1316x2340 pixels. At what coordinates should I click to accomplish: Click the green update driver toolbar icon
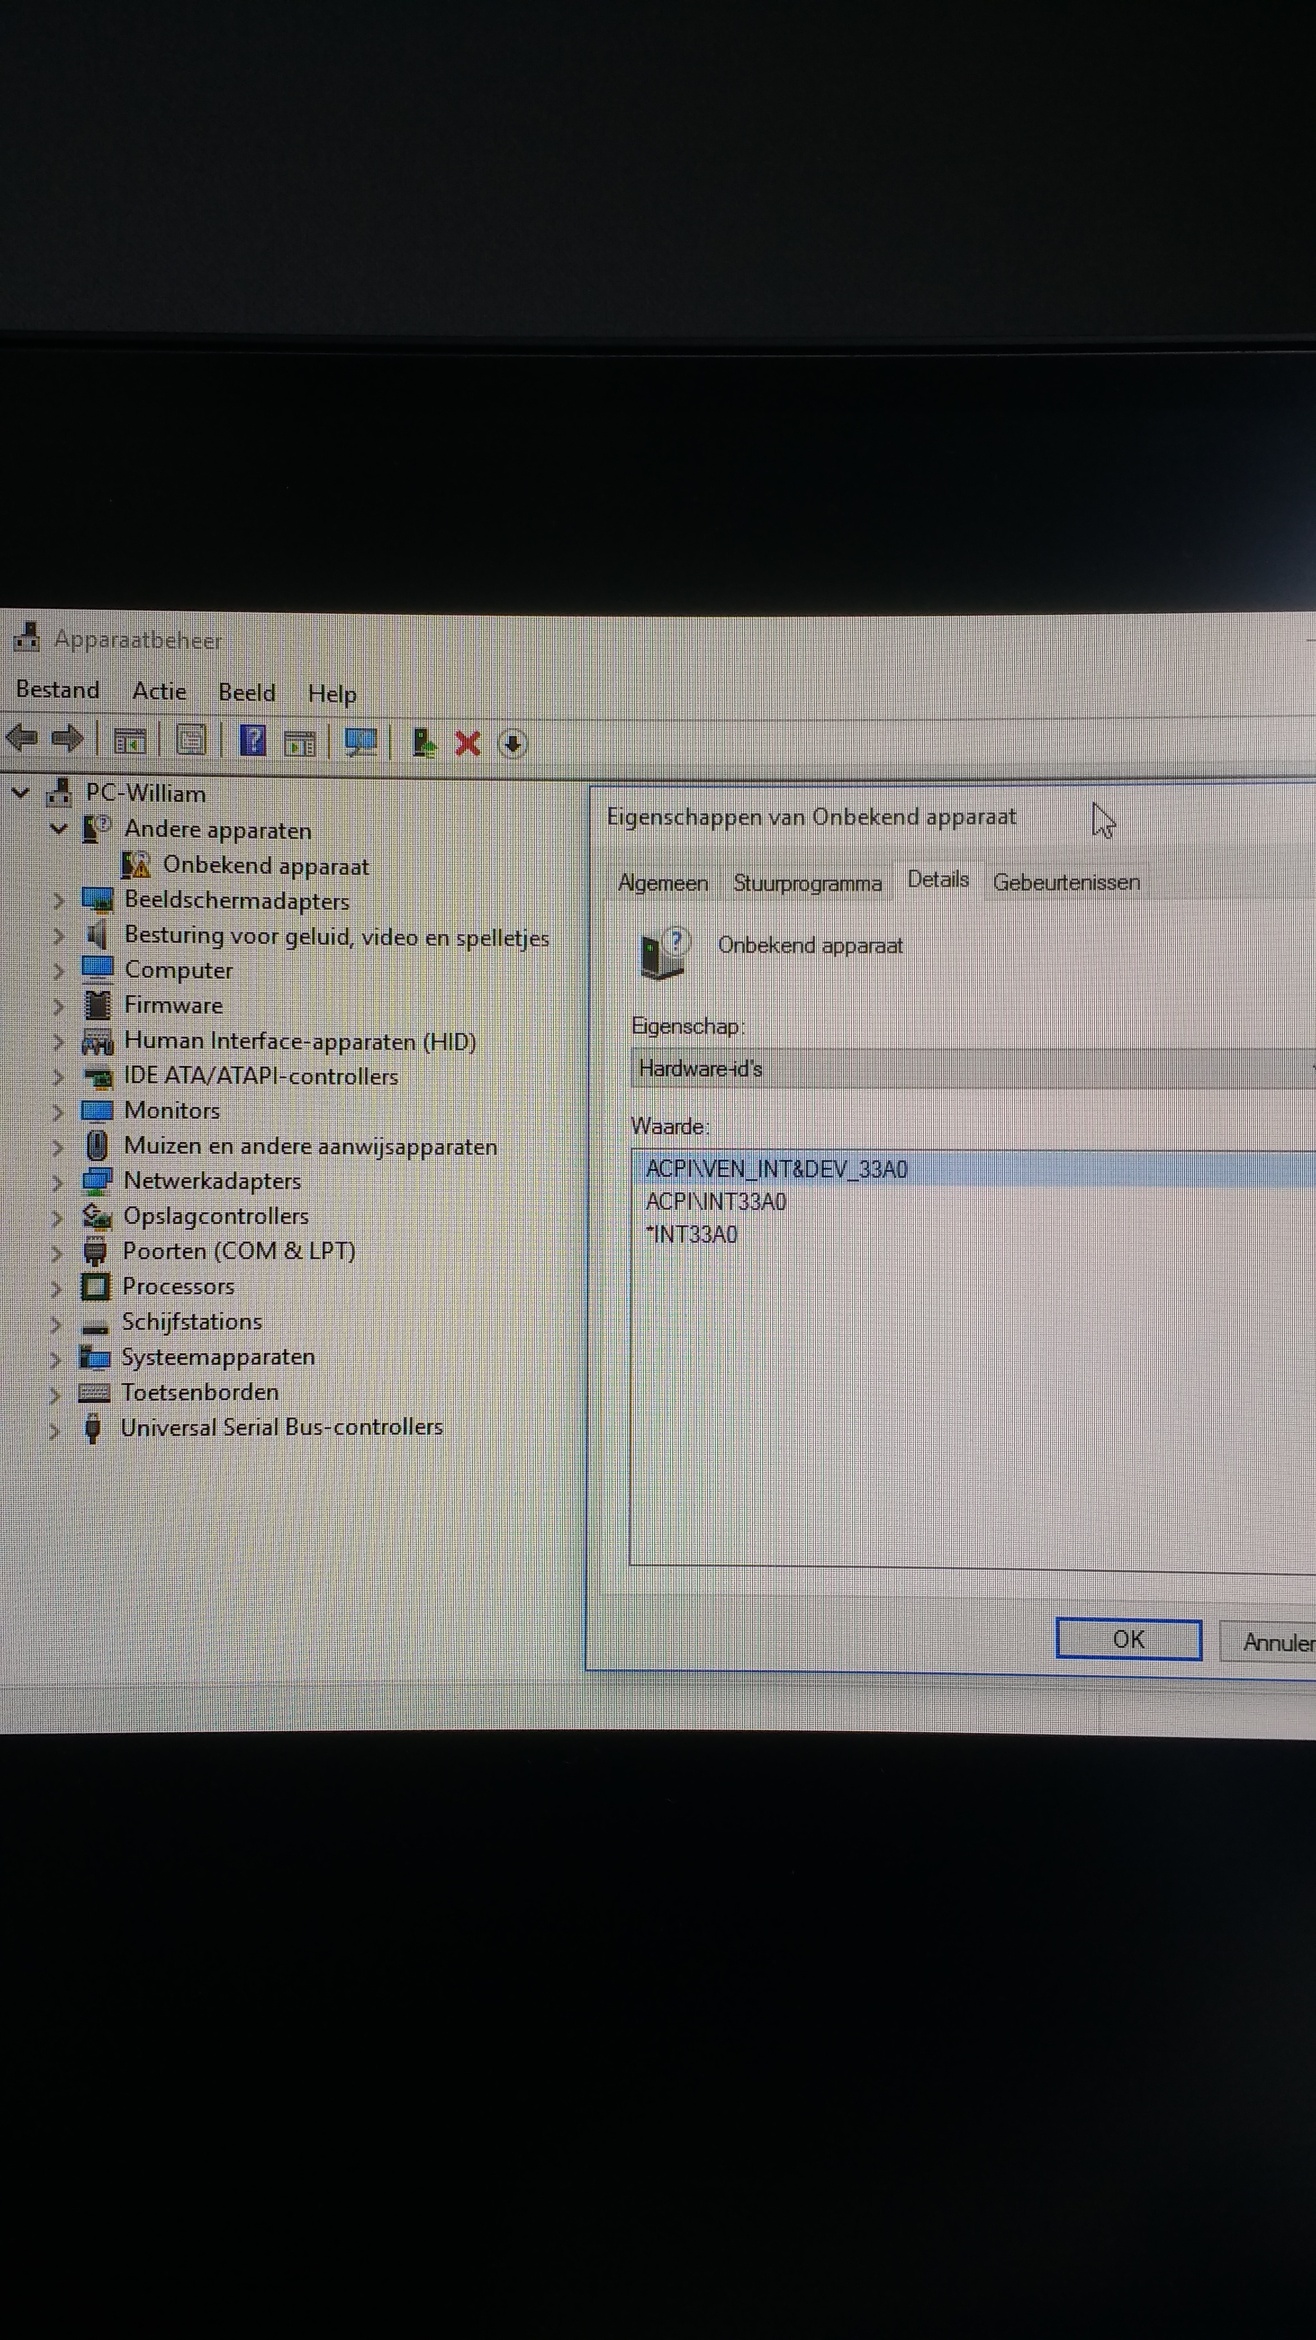coord(424,742)
